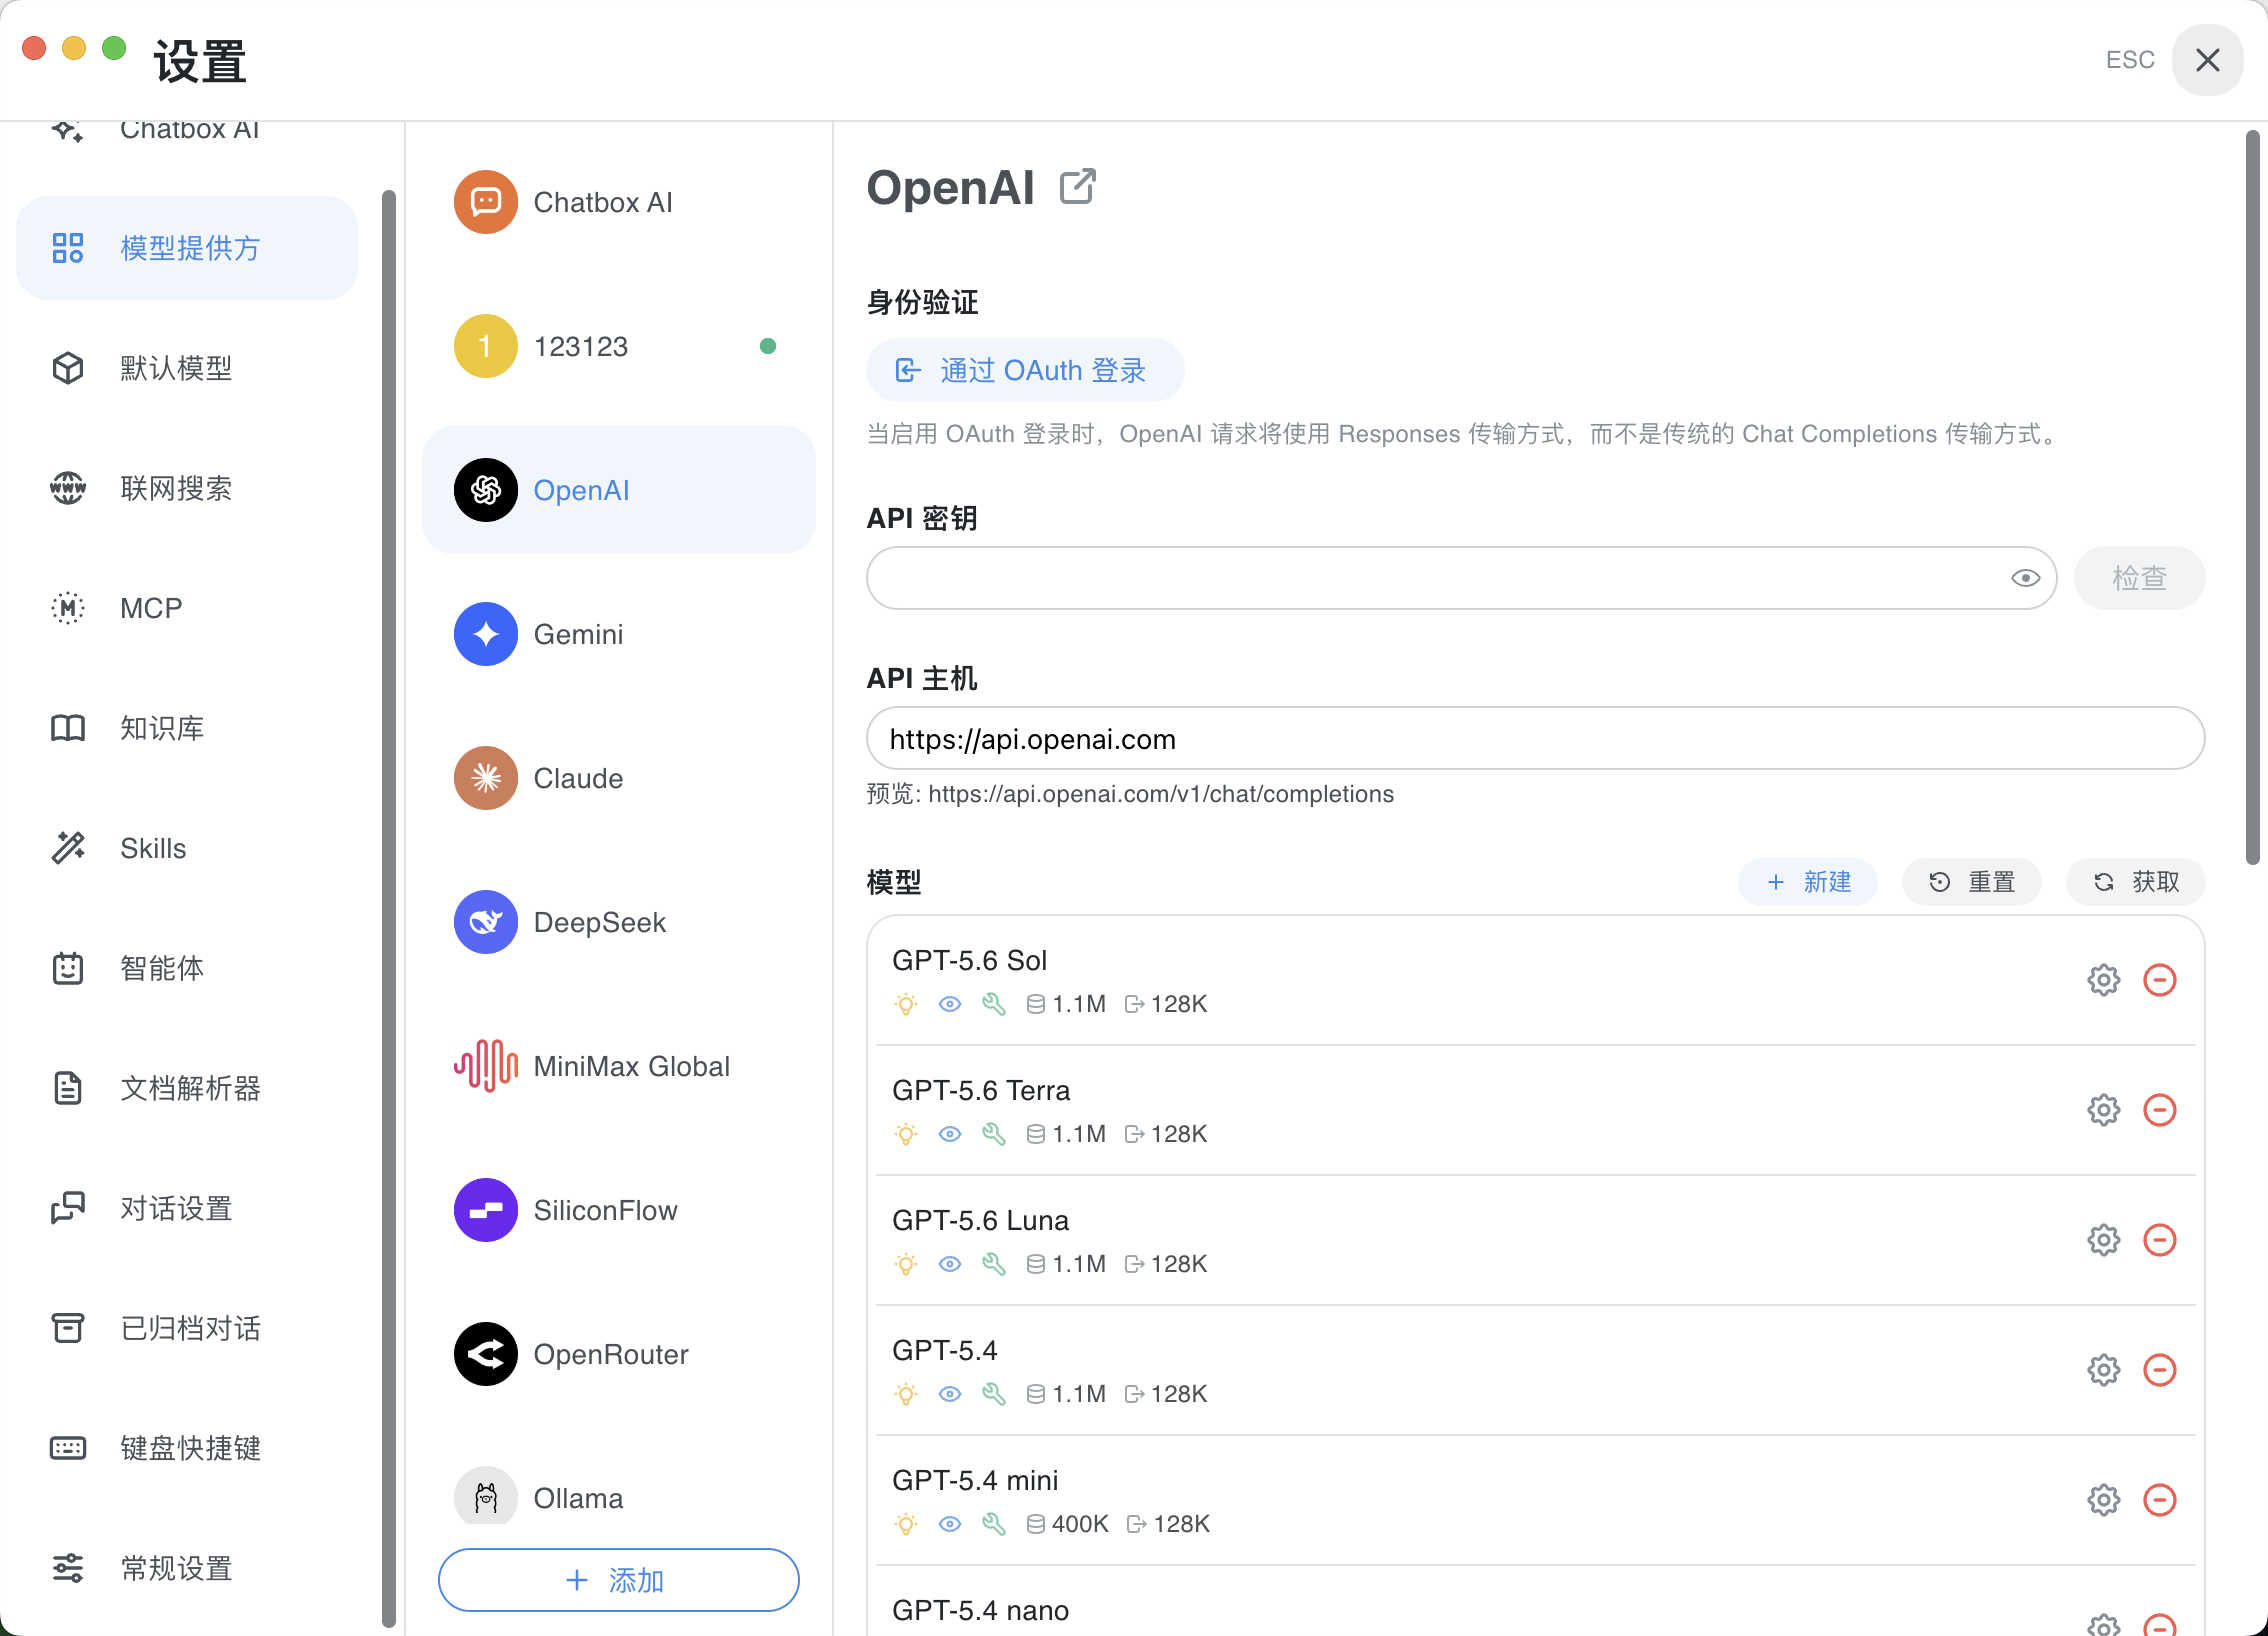Open the 智能体 settings section
Viewport: 2268px width, 1636px height.
[187, 968]
